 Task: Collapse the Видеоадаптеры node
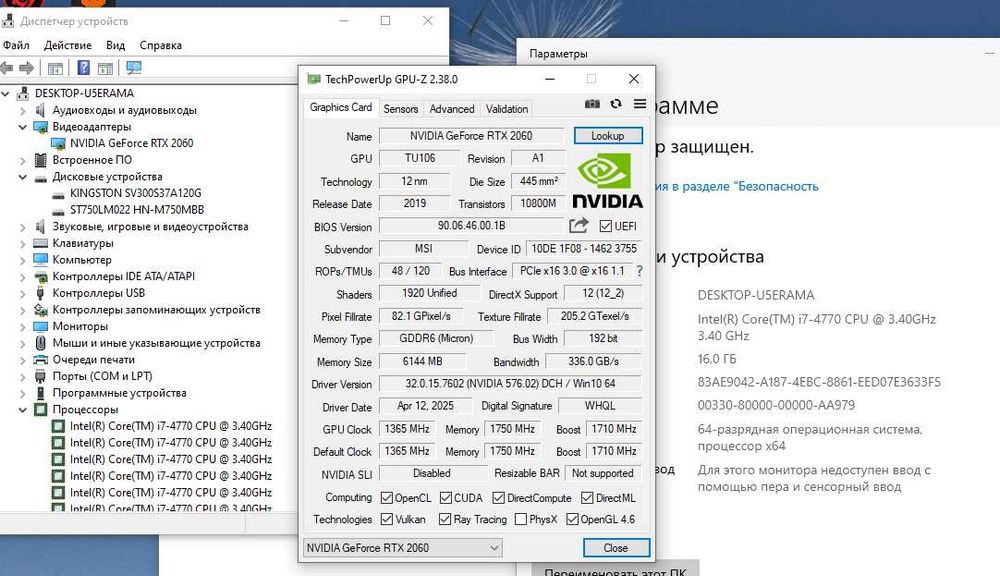point(23,127)
